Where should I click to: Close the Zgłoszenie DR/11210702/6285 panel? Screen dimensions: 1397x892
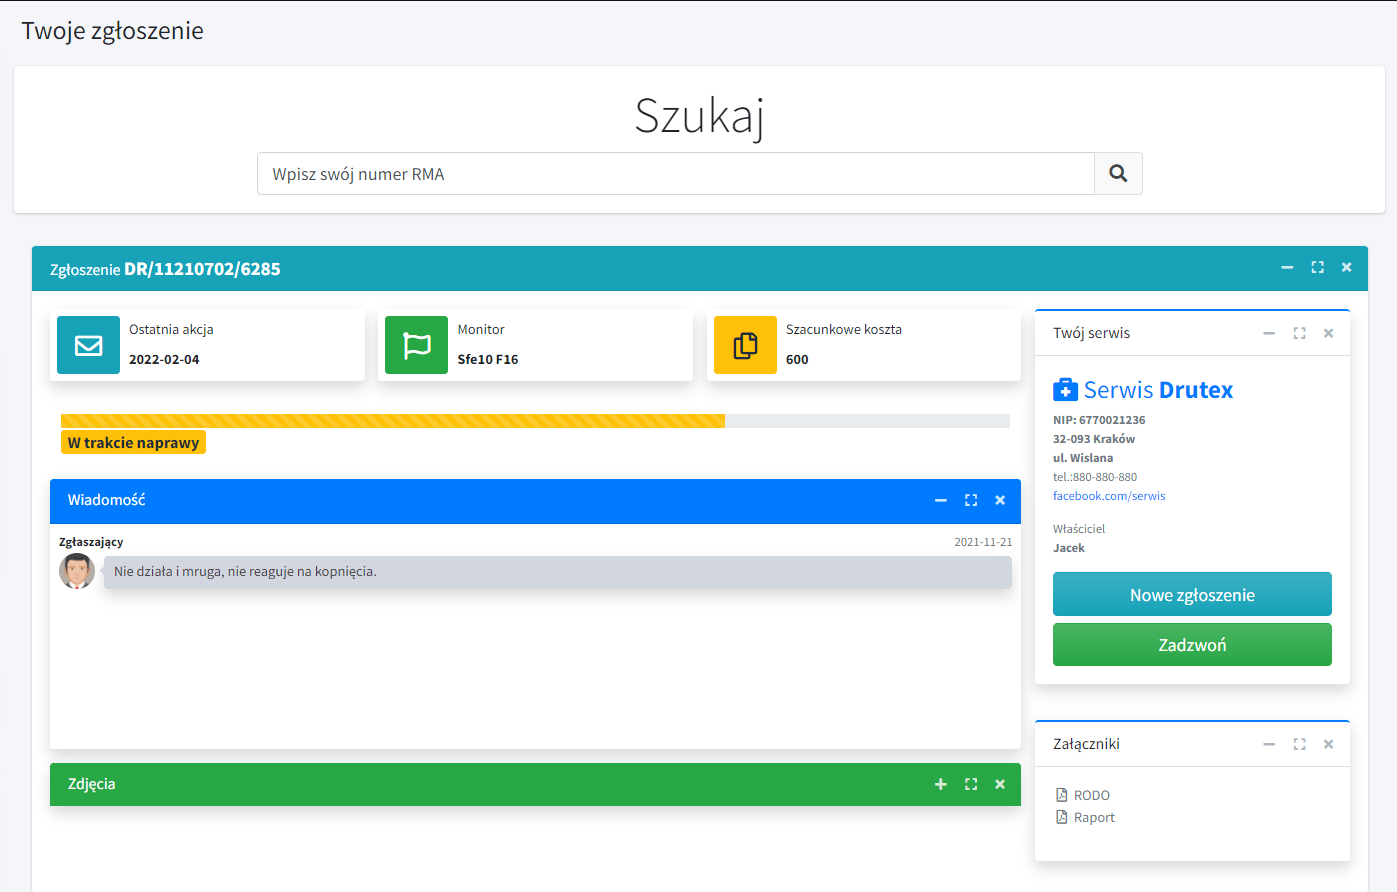coord(1346,268)
